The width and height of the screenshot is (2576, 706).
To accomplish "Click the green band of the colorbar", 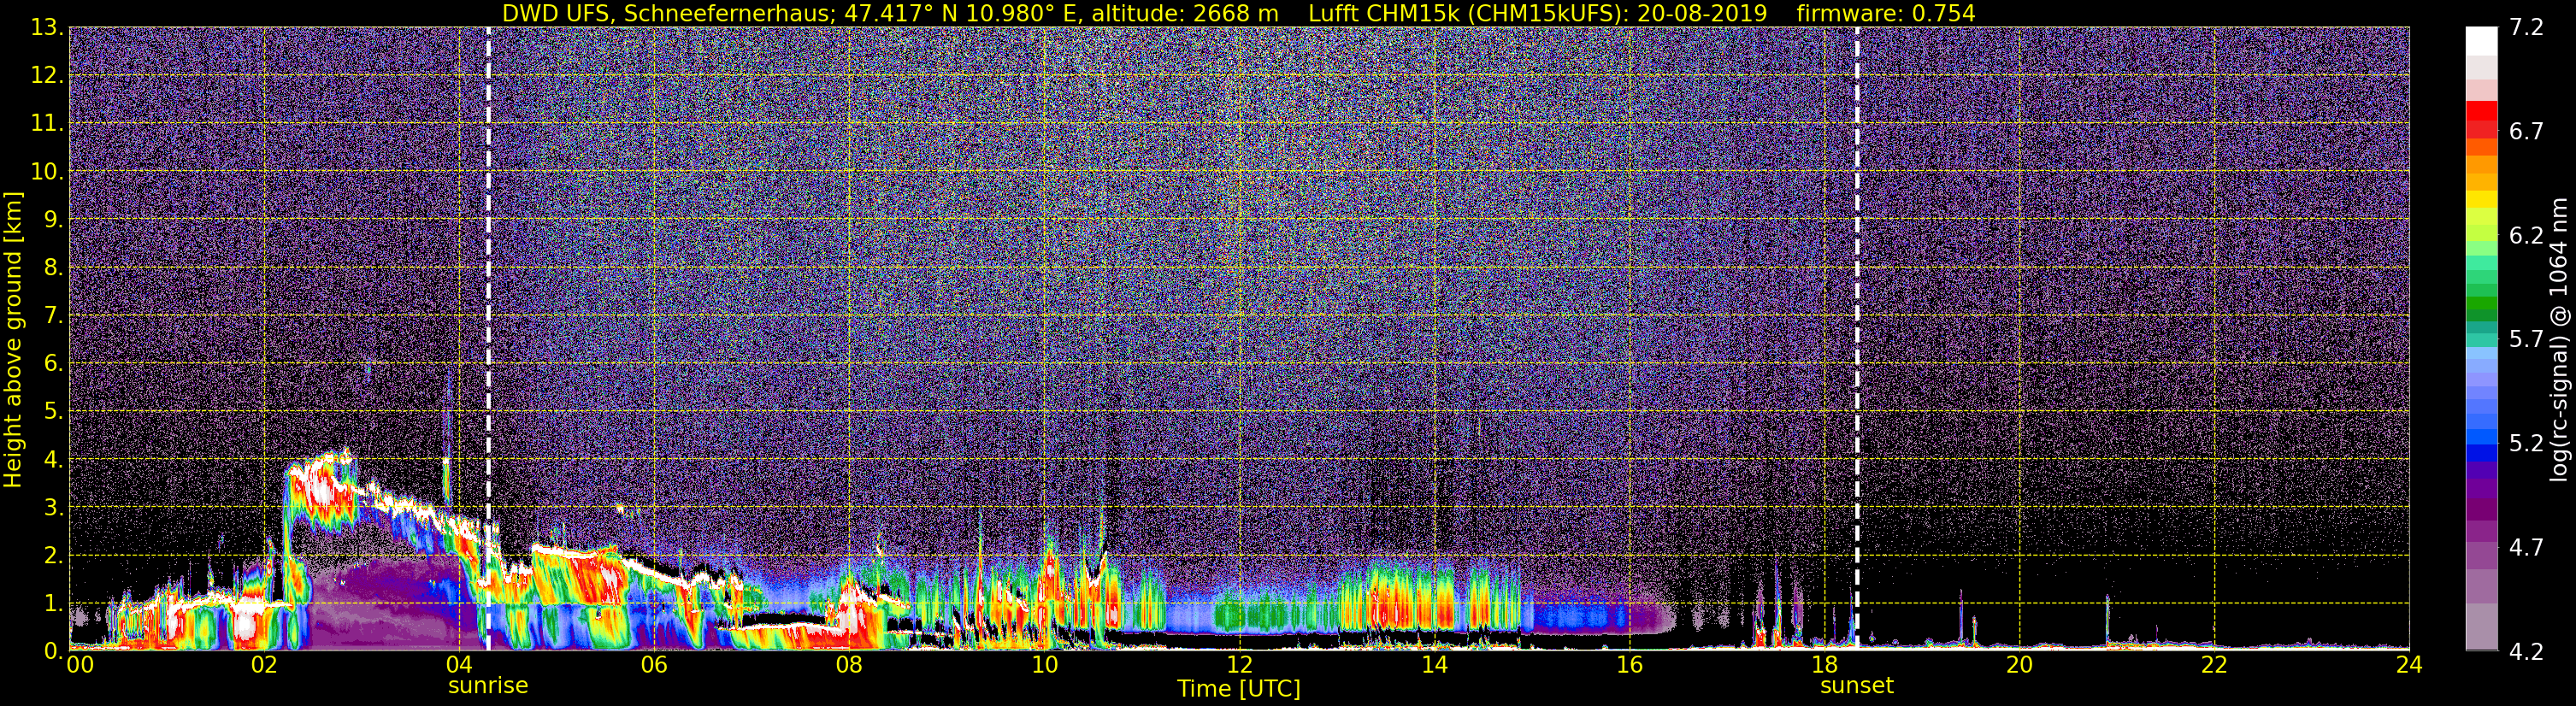I will 2481,305.
